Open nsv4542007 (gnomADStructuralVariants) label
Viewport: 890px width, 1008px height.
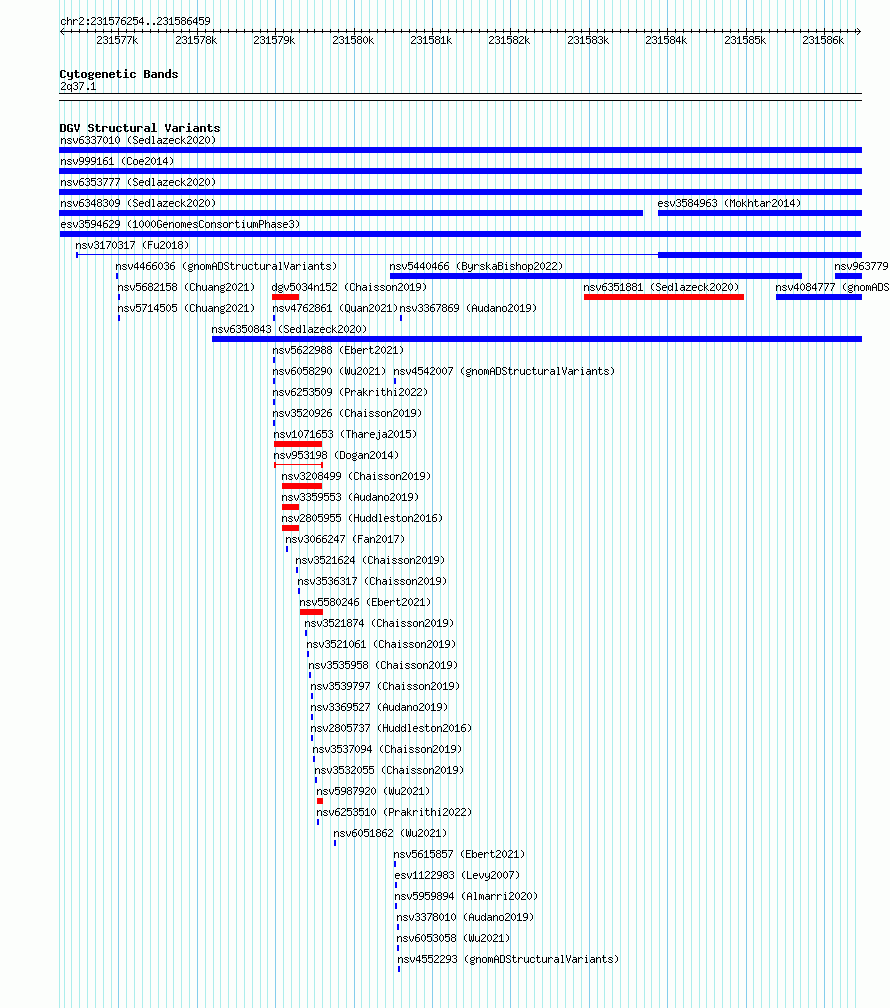click(x=504, y=372)
